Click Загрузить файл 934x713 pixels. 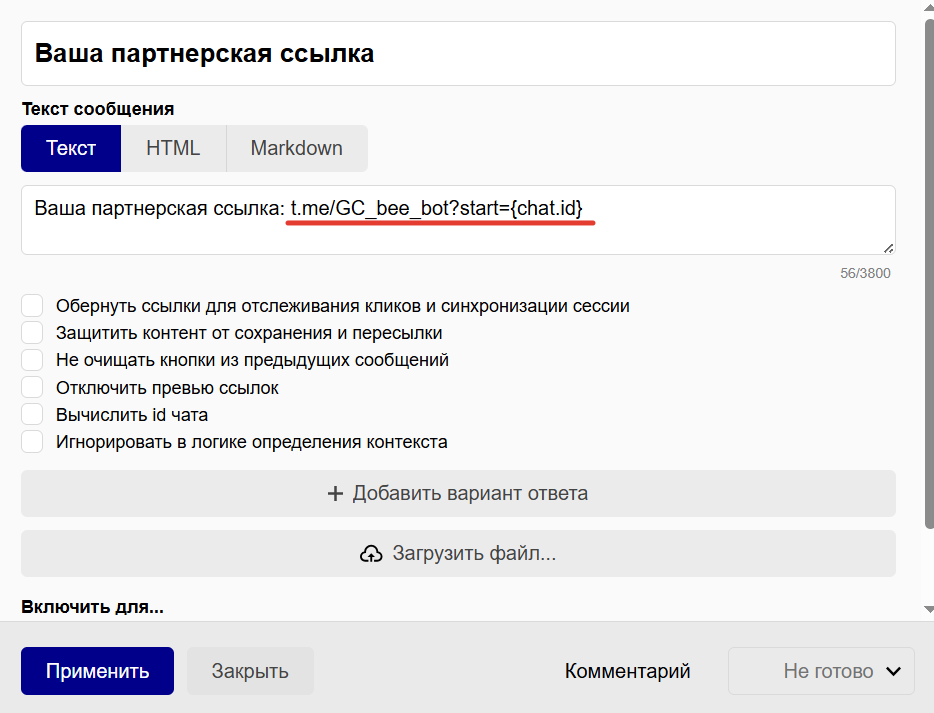coord(458,553)
